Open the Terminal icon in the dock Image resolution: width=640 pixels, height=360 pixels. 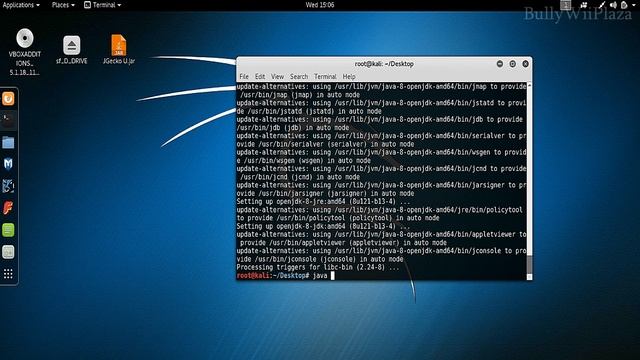8,120
